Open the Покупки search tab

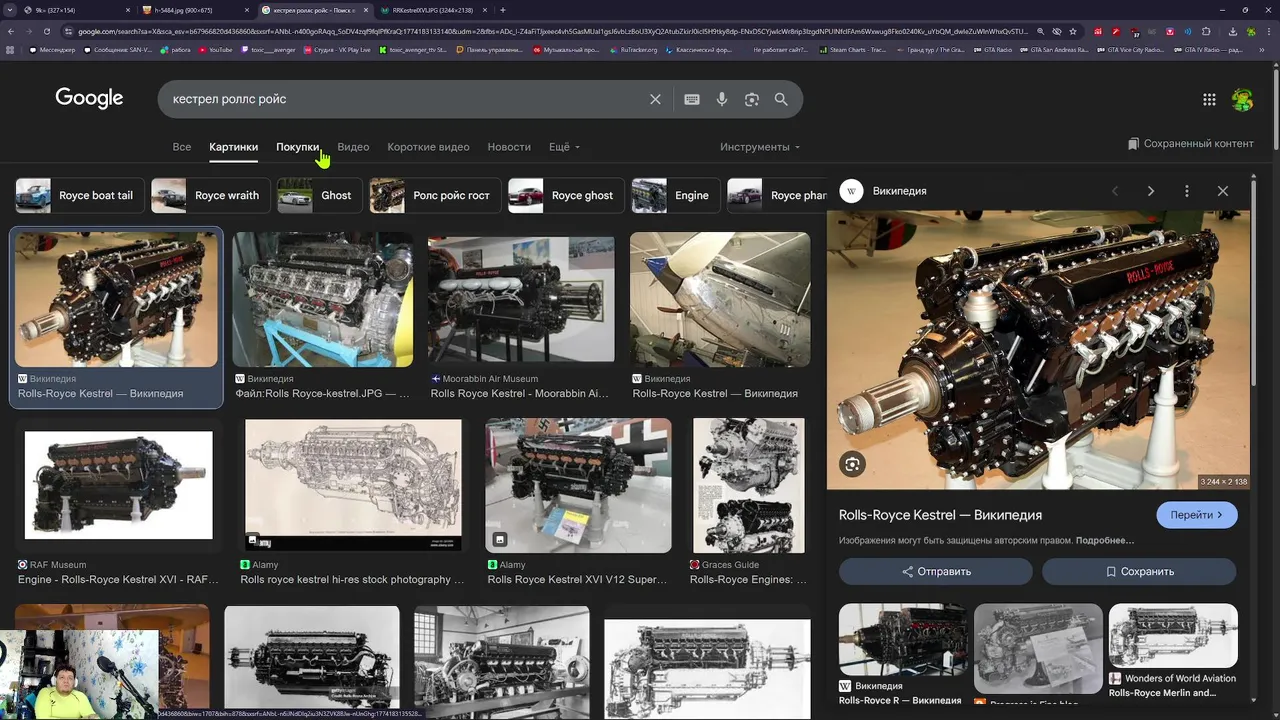(298, 147)
